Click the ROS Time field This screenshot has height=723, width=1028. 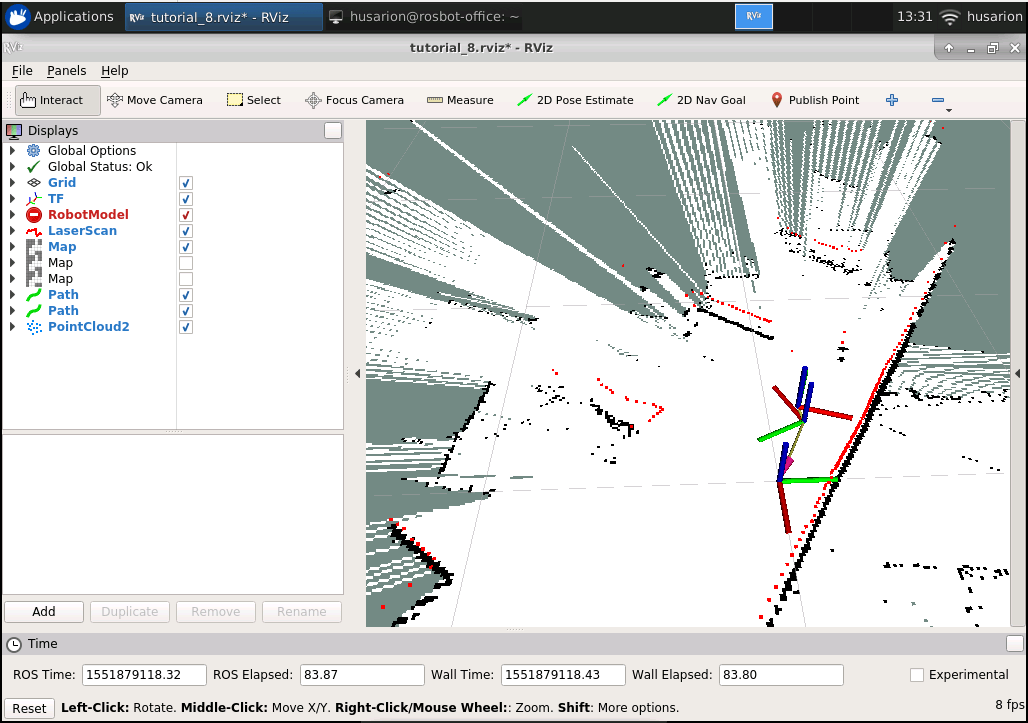(x=144, y=674)
